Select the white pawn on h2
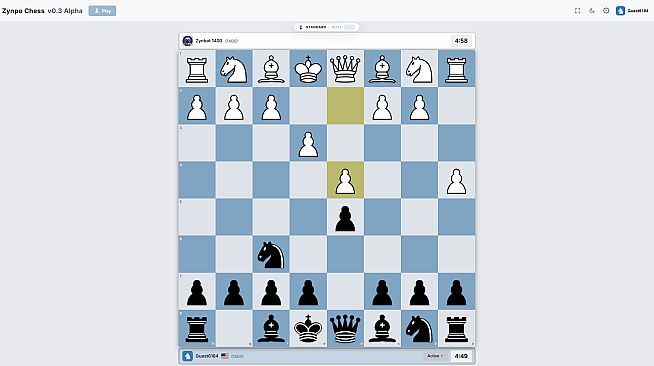Viewport: 654px width, 366px height. (x=197, y=107)
